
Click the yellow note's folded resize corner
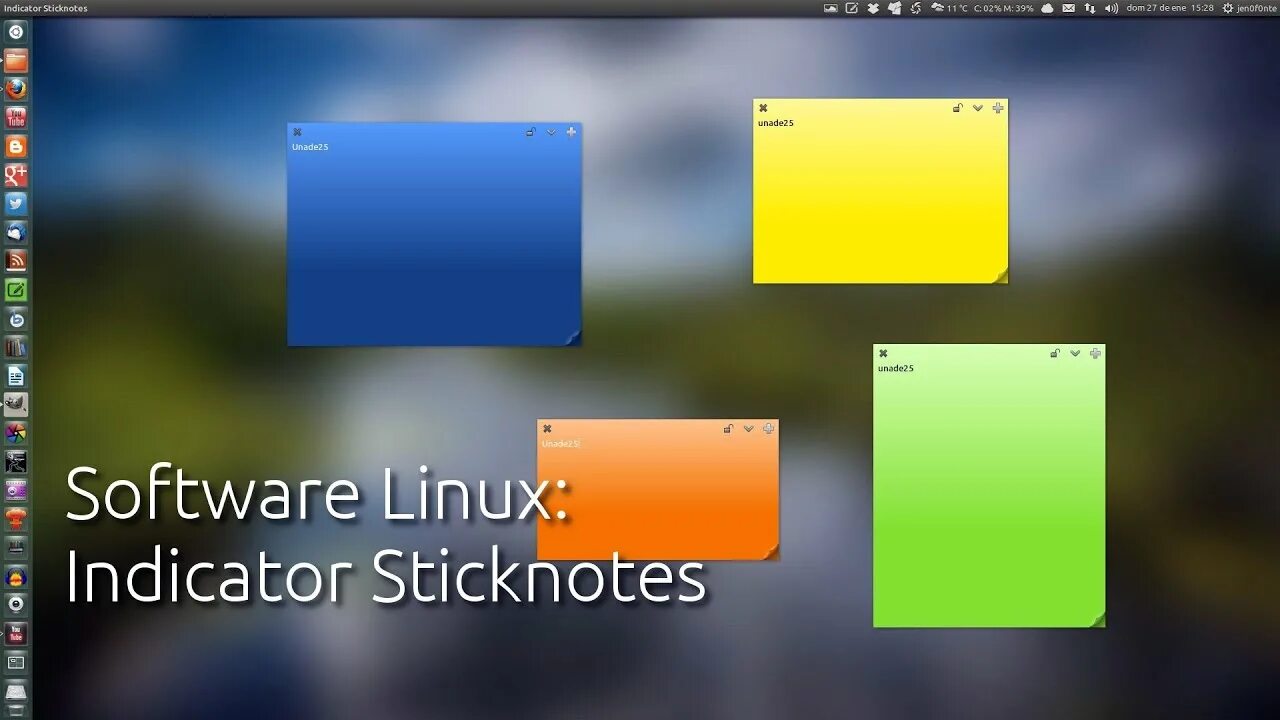point(1000,276)
